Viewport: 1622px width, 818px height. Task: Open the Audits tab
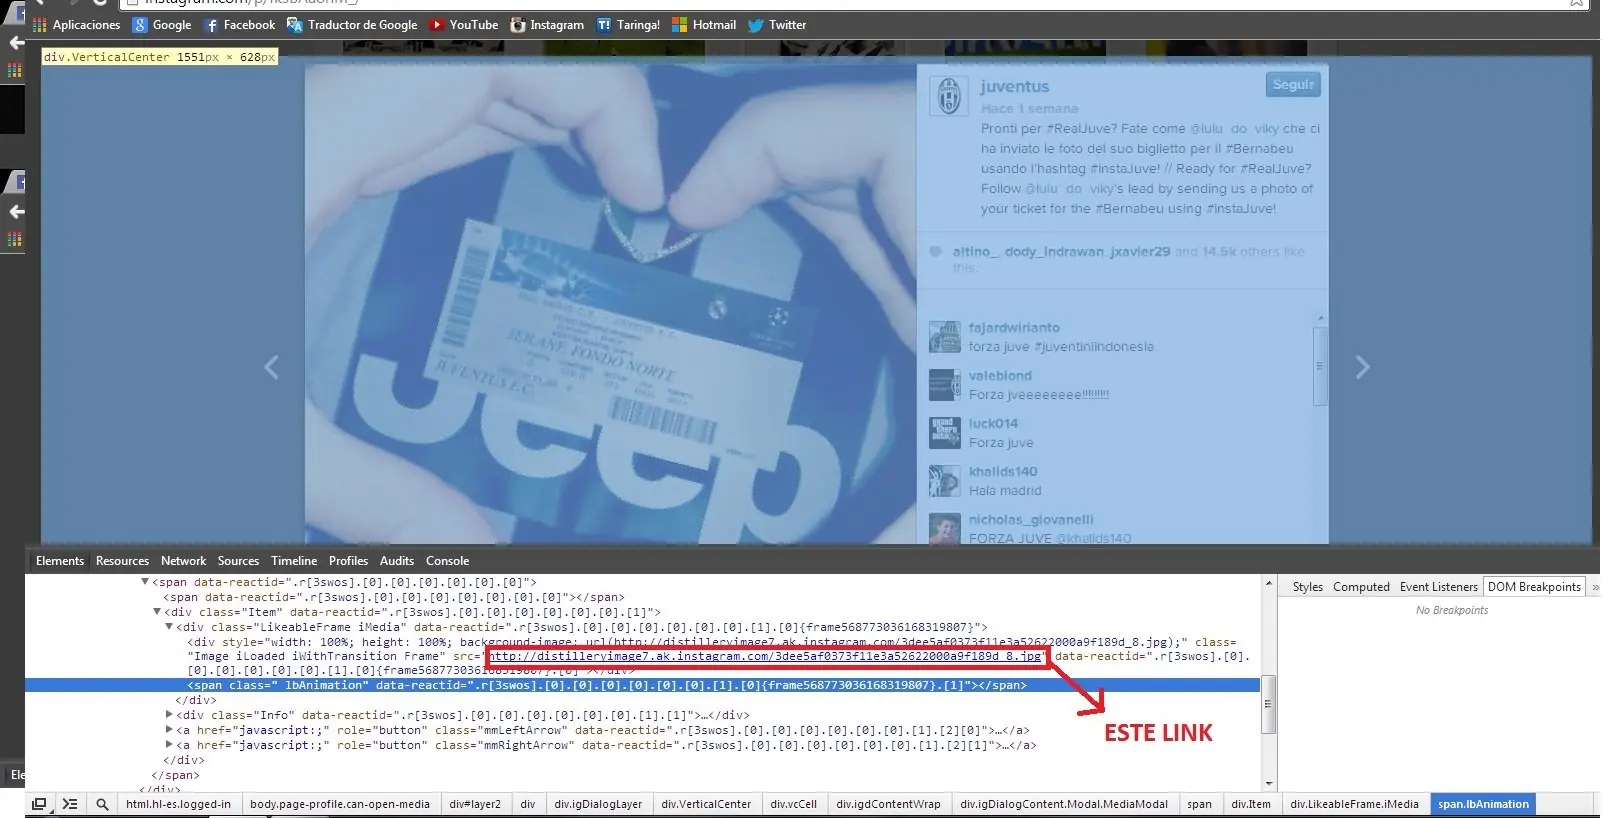(x=397, y=561)
